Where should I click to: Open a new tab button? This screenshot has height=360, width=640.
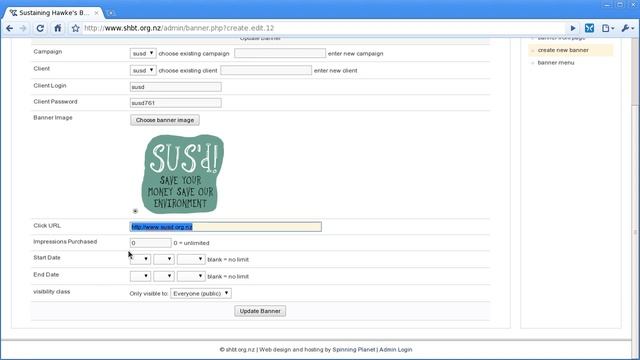(111, 13)
